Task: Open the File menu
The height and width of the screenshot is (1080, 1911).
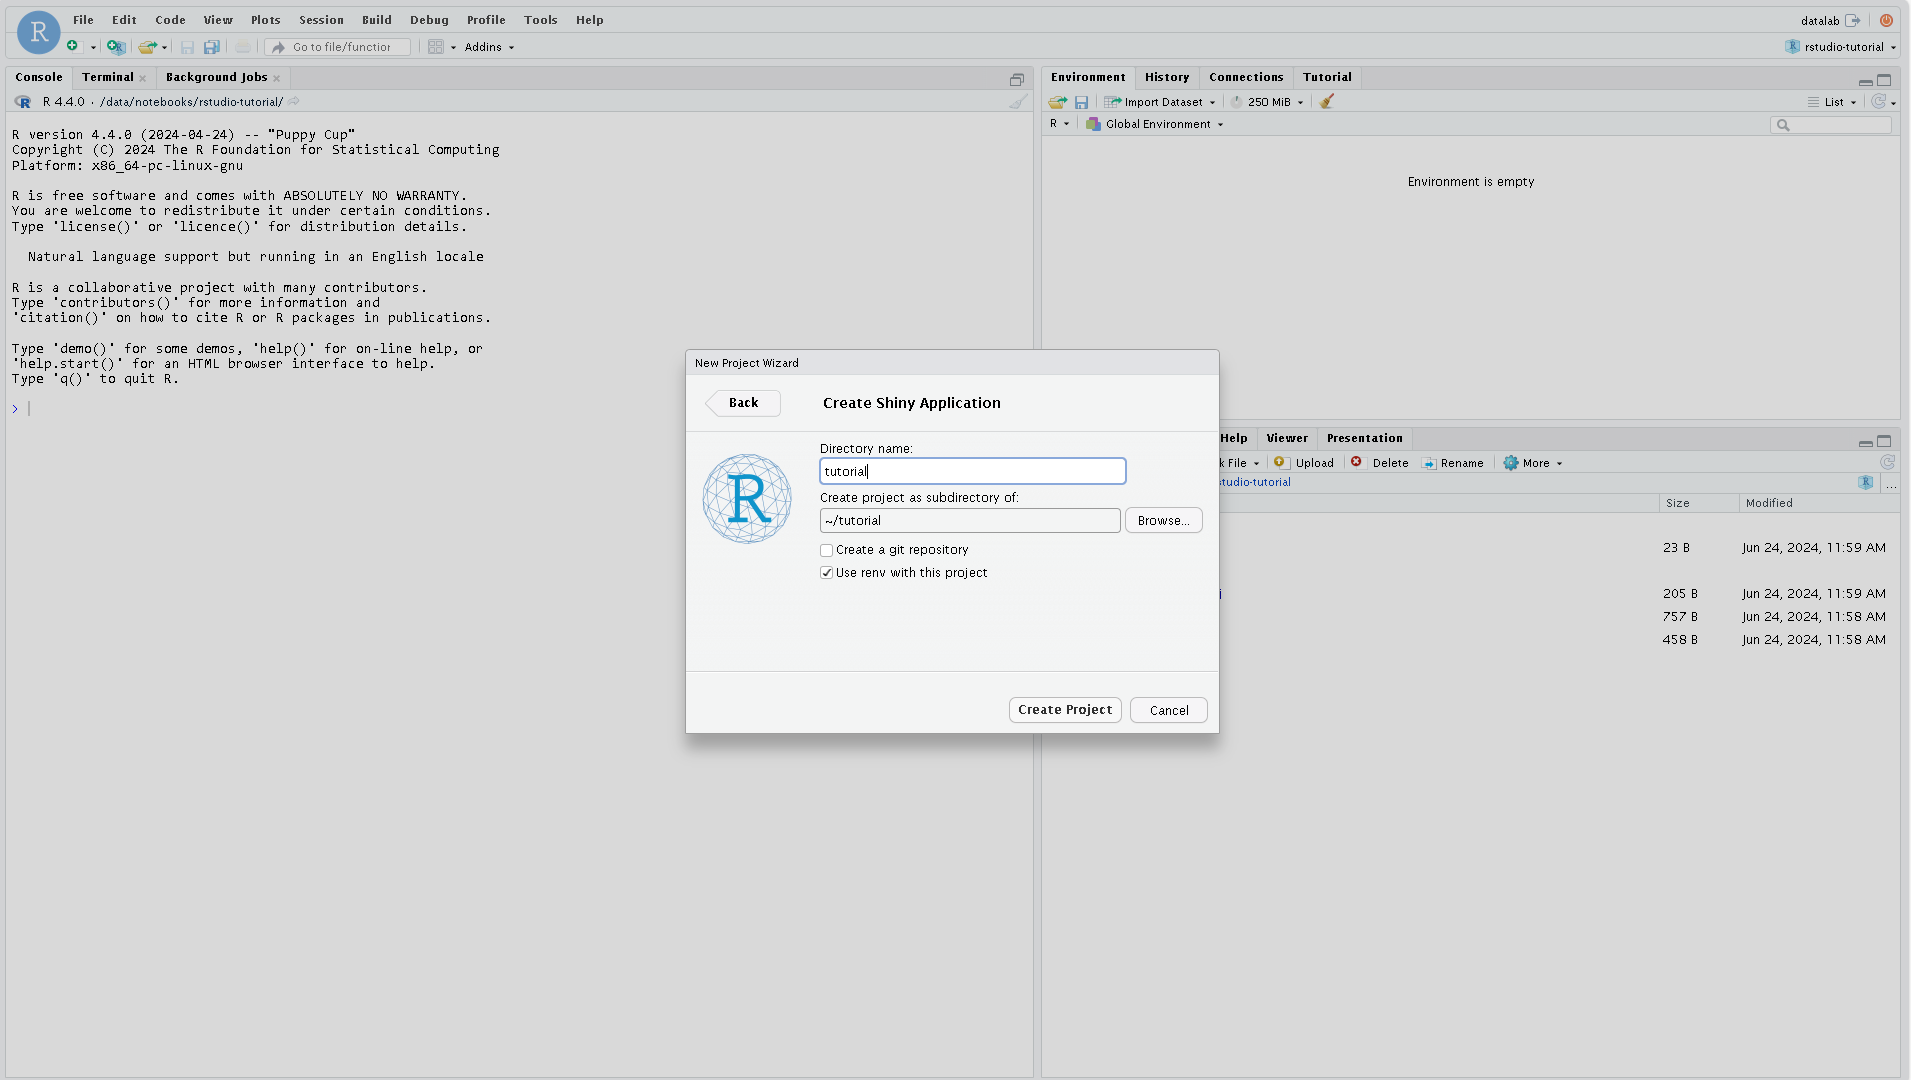Action: 83,20
